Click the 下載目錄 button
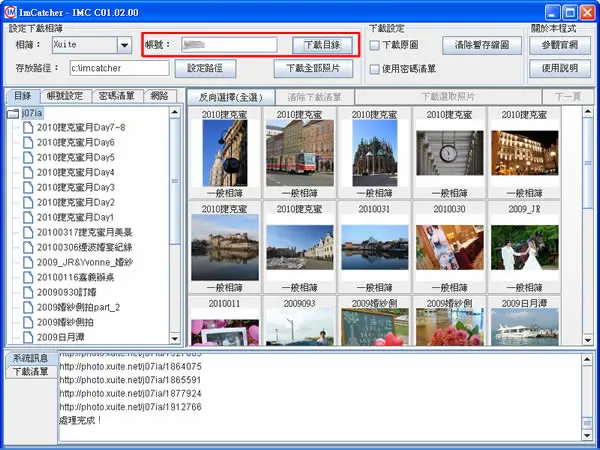This screenshot has width=600, height=450. pos(322,45)
